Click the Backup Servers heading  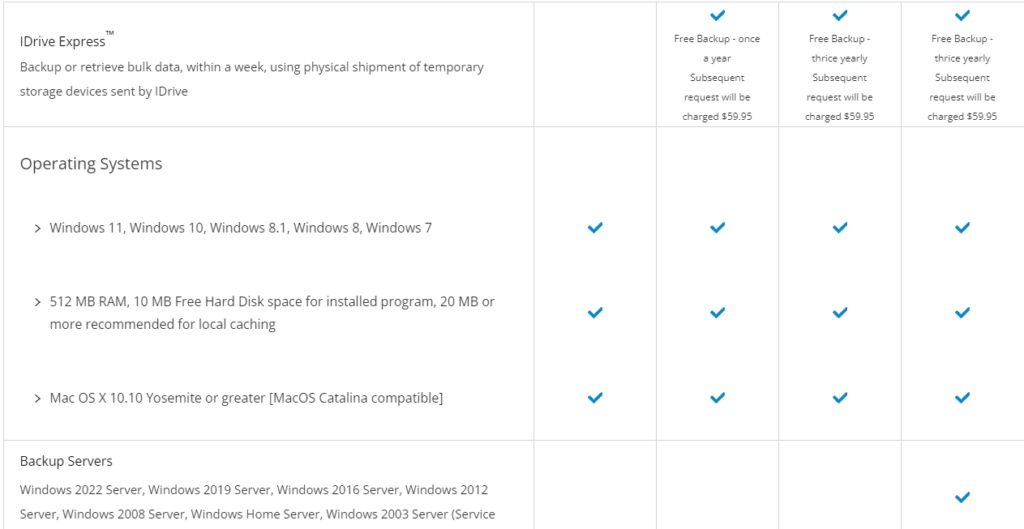66,462
